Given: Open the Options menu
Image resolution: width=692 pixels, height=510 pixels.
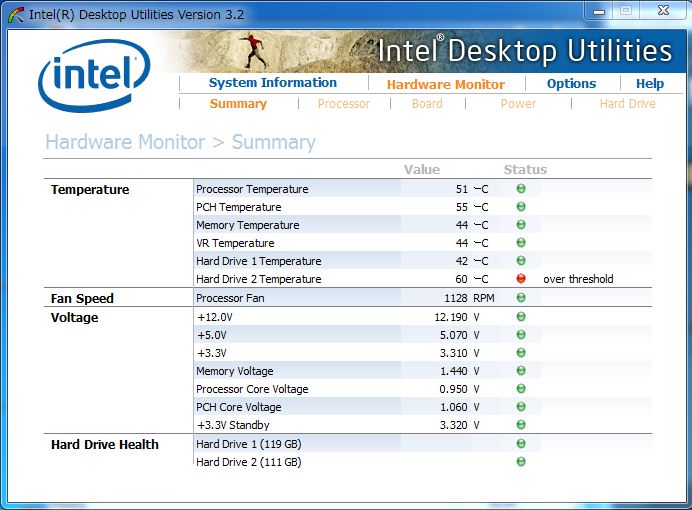Looking at the screenshot, I should 572,84.
